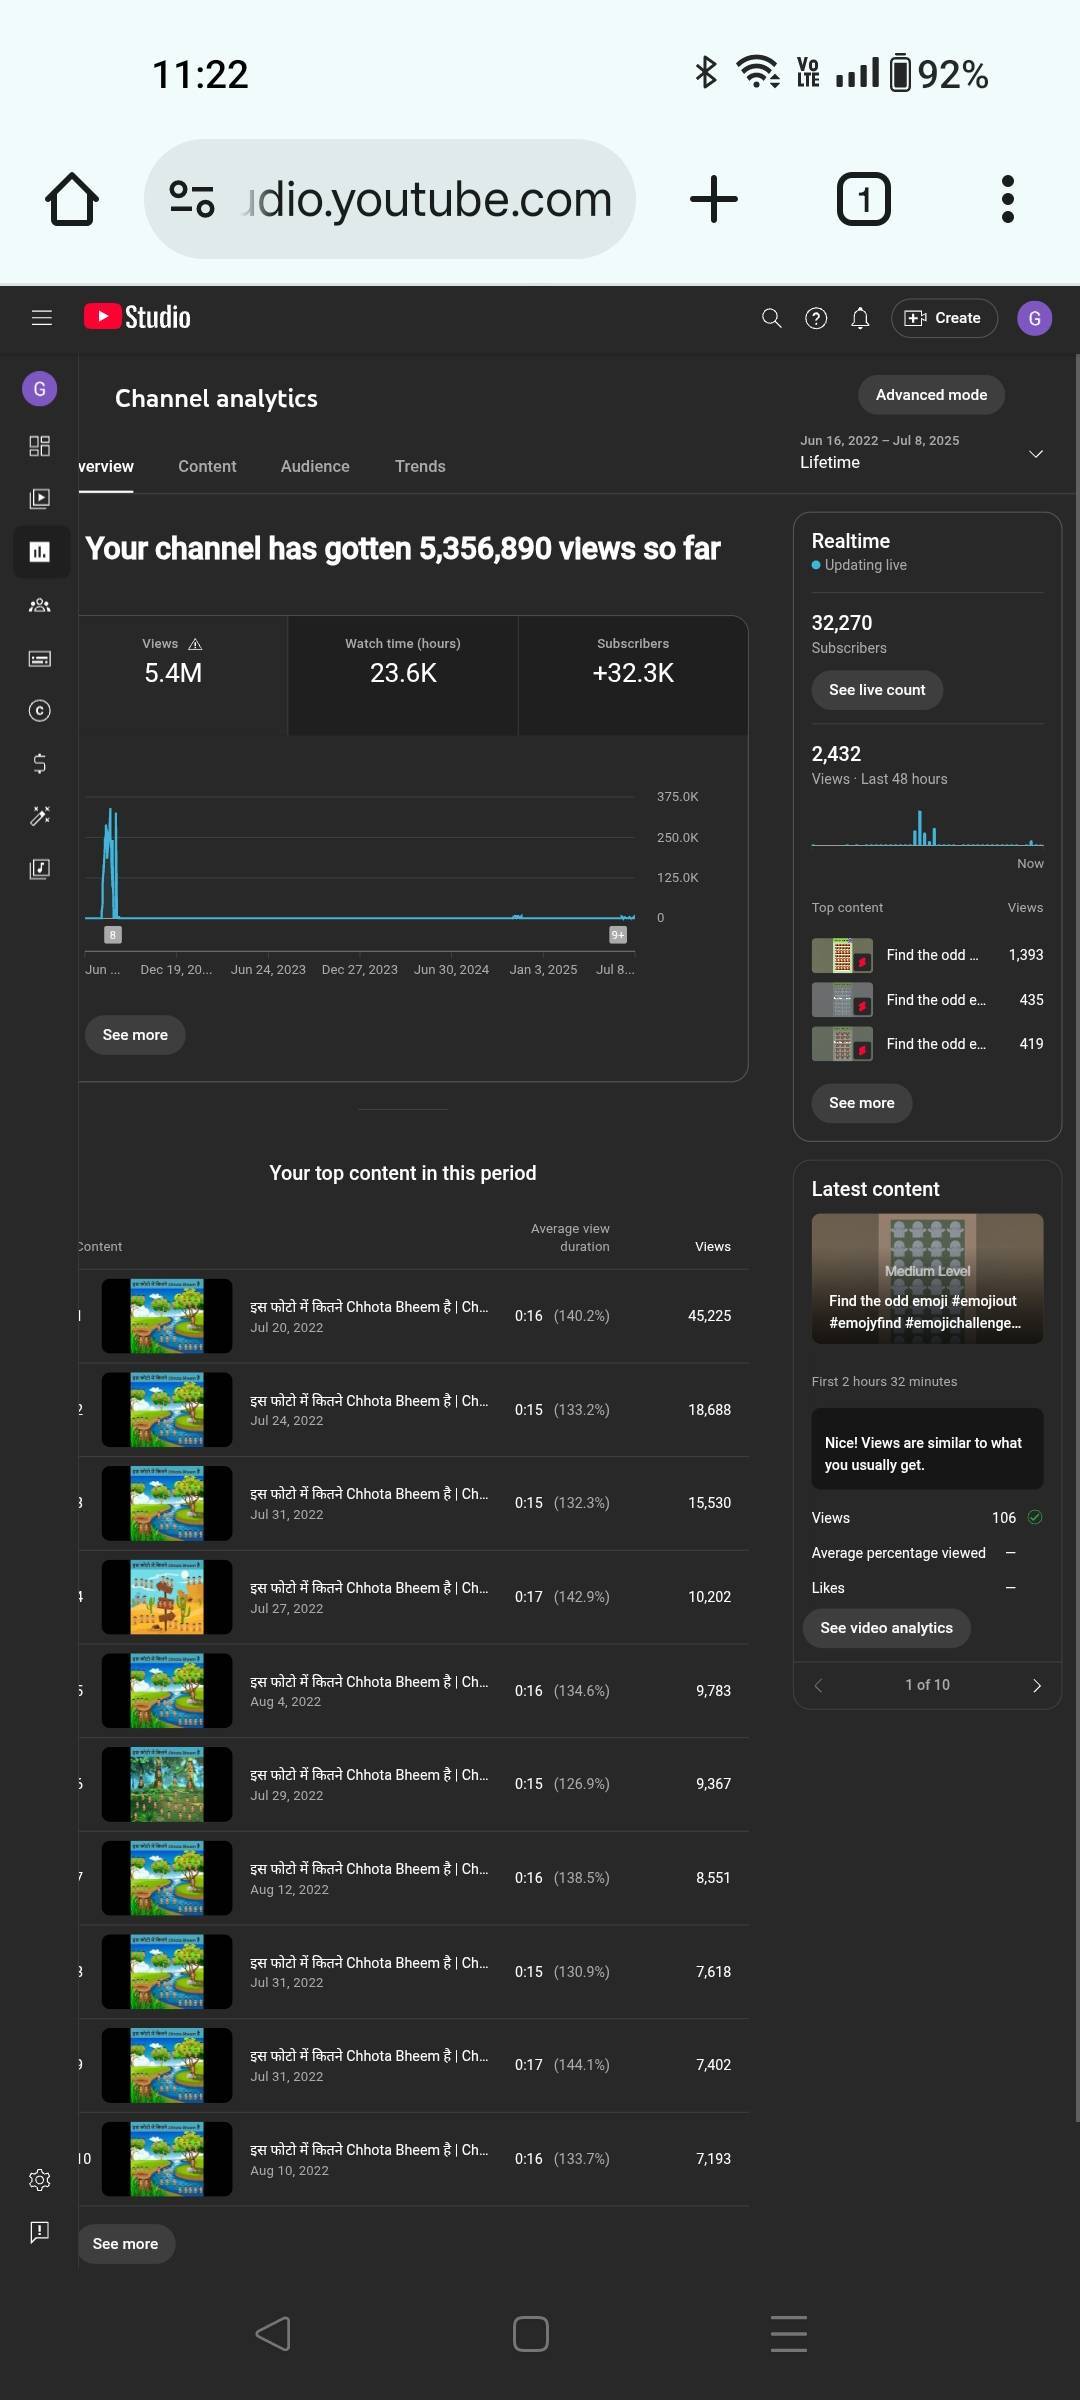This screenshot has height=2400, width=1080.
Task: Switch to the Trends tab
Action: (420, 466)
